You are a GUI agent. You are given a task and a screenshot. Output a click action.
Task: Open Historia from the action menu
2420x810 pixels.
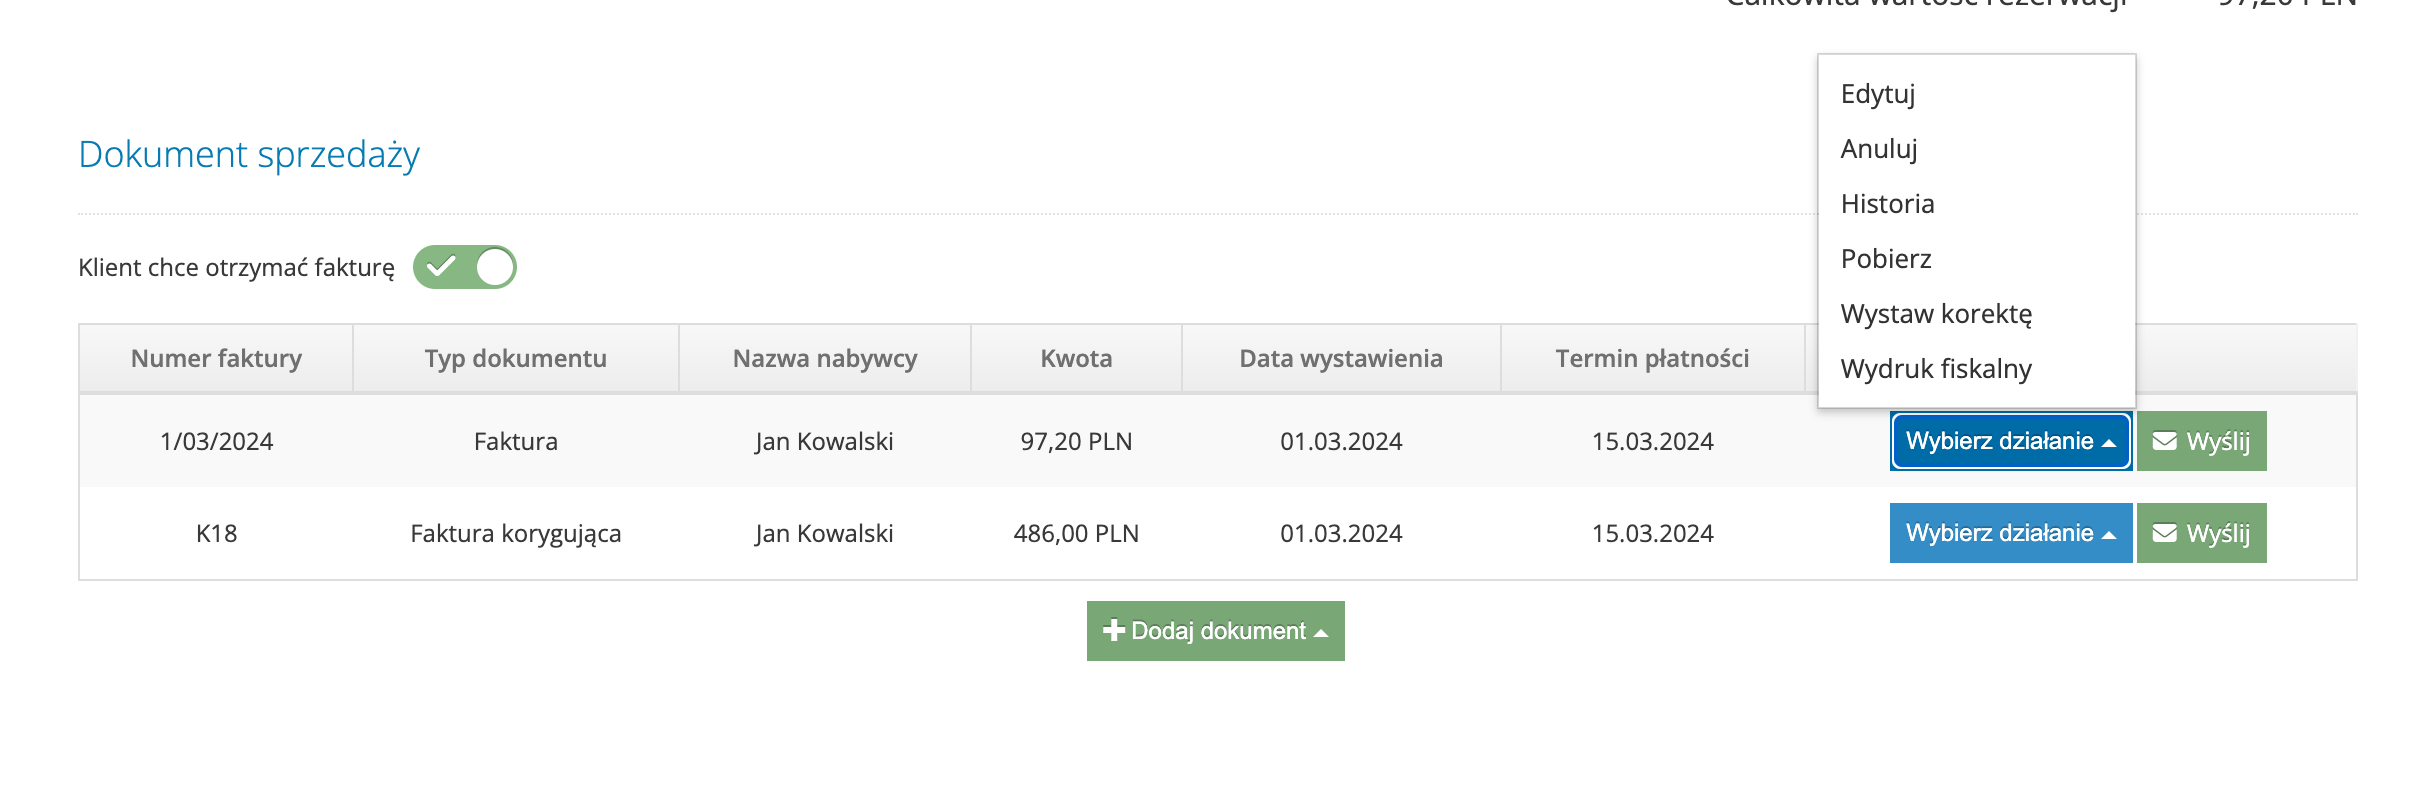(x=1887, y=204)
